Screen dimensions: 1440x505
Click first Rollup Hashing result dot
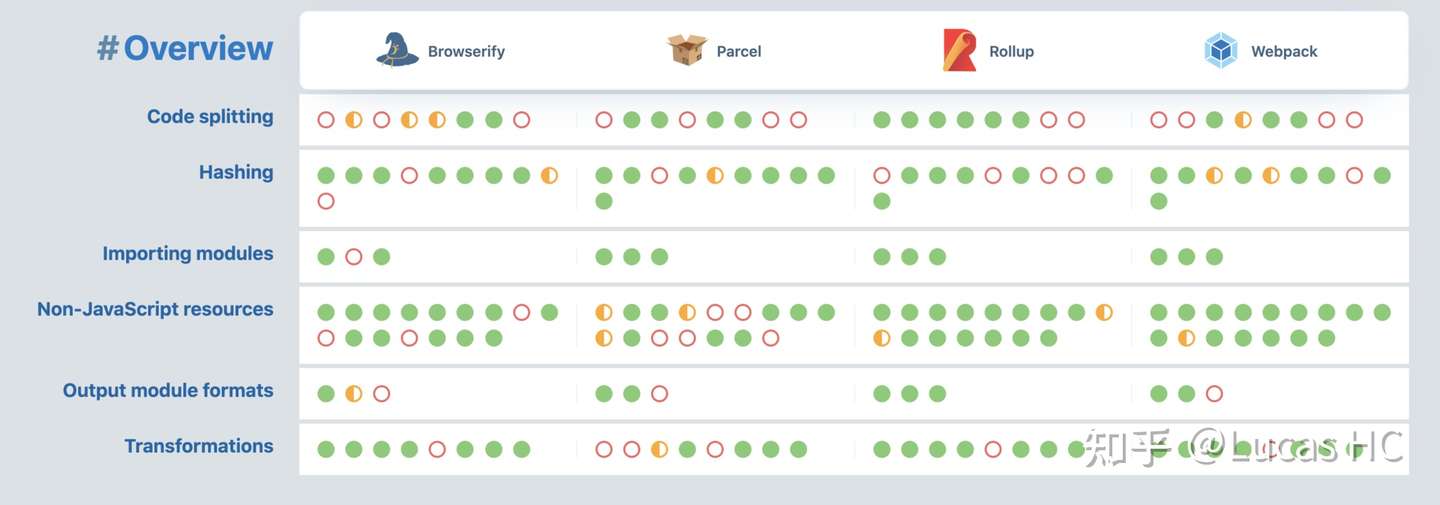(882, 176)
